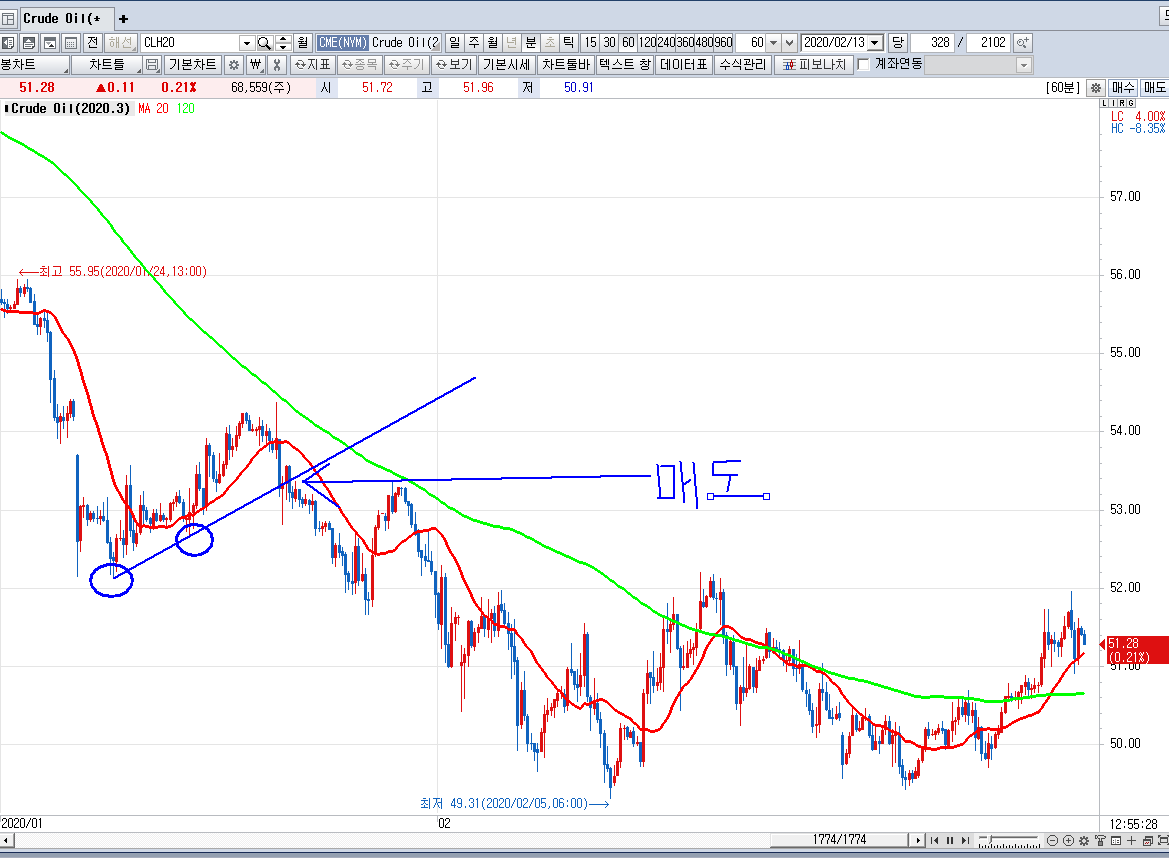Open the Fibonacci (피보나치) tool
This screenshot has width=1169, height=858.
[x=813, y=65]
